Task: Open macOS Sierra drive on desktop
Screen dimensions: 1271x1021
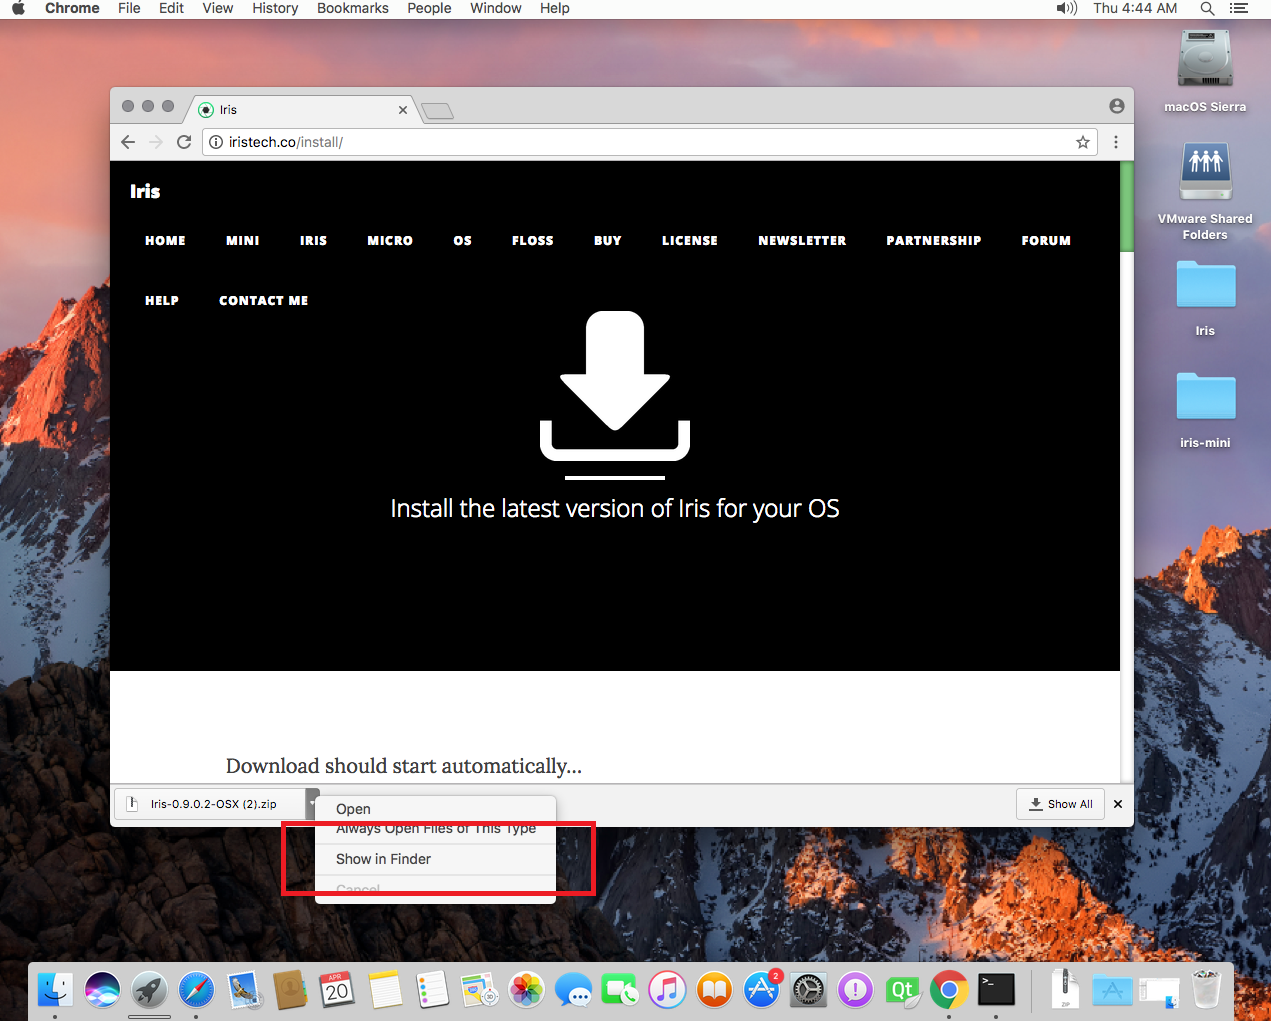Action: (1205, 70)
